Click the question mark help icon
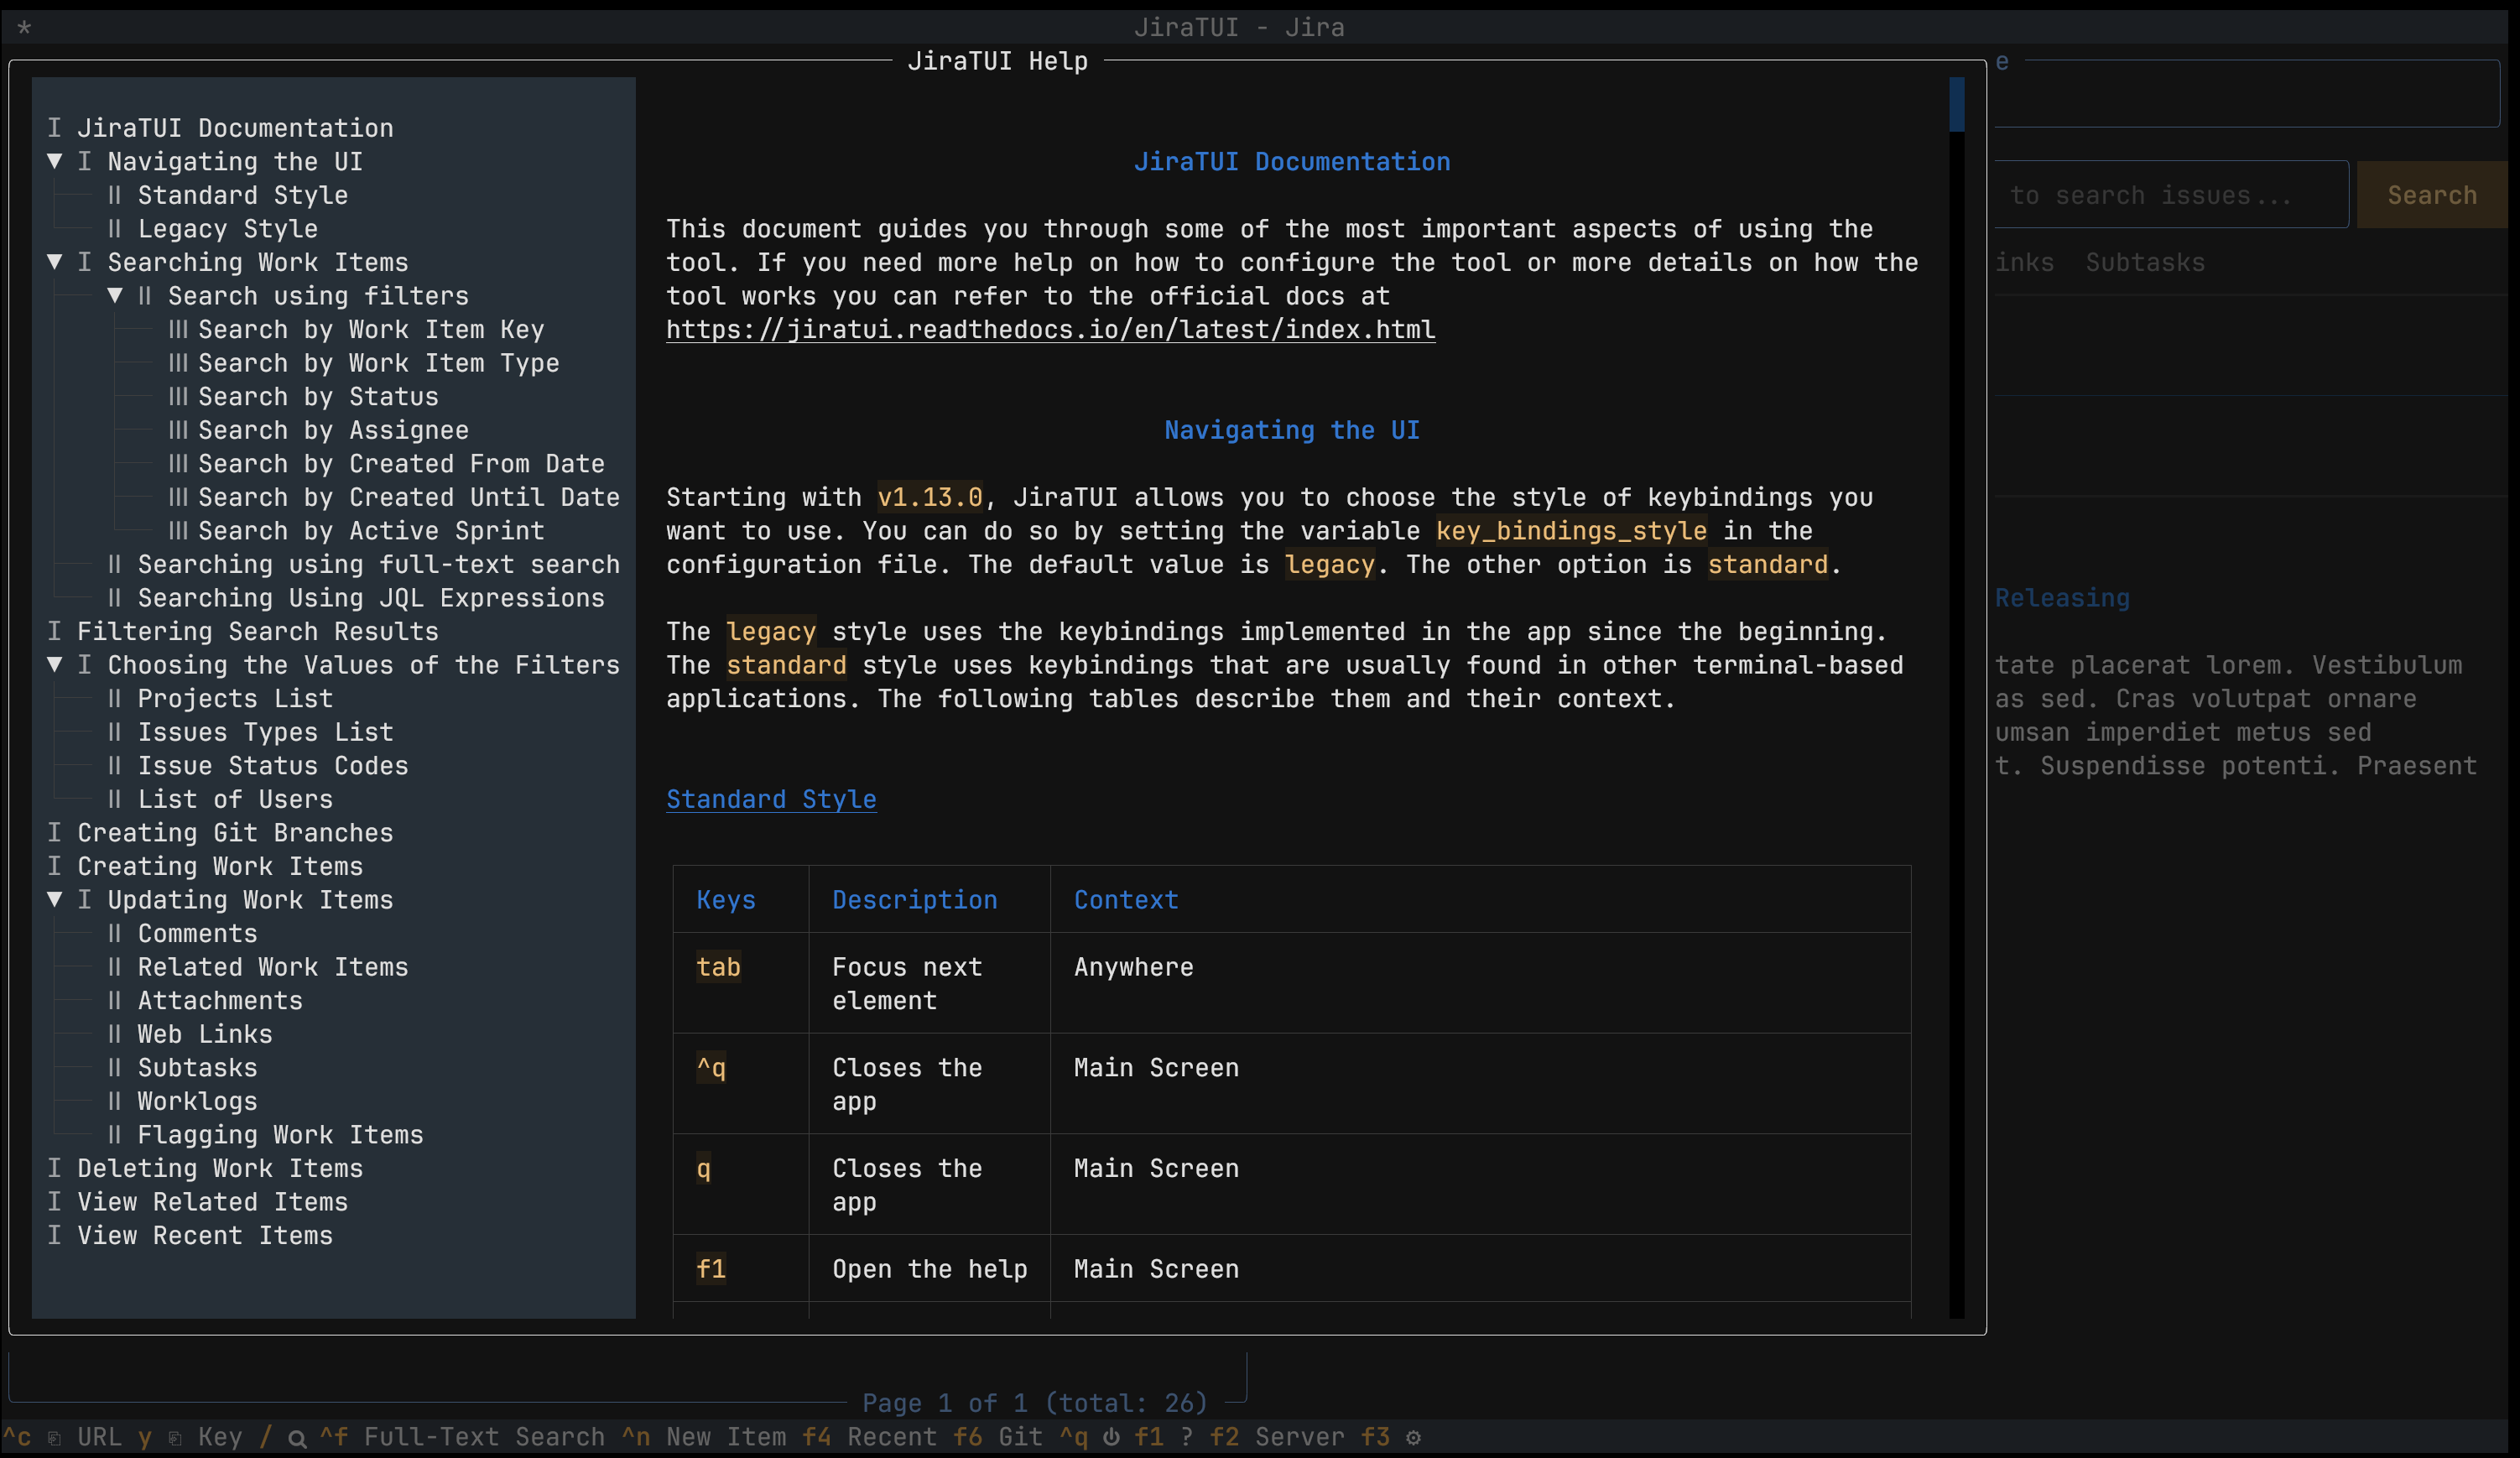The image size is (2520, 1458). click(1186, 1437)
